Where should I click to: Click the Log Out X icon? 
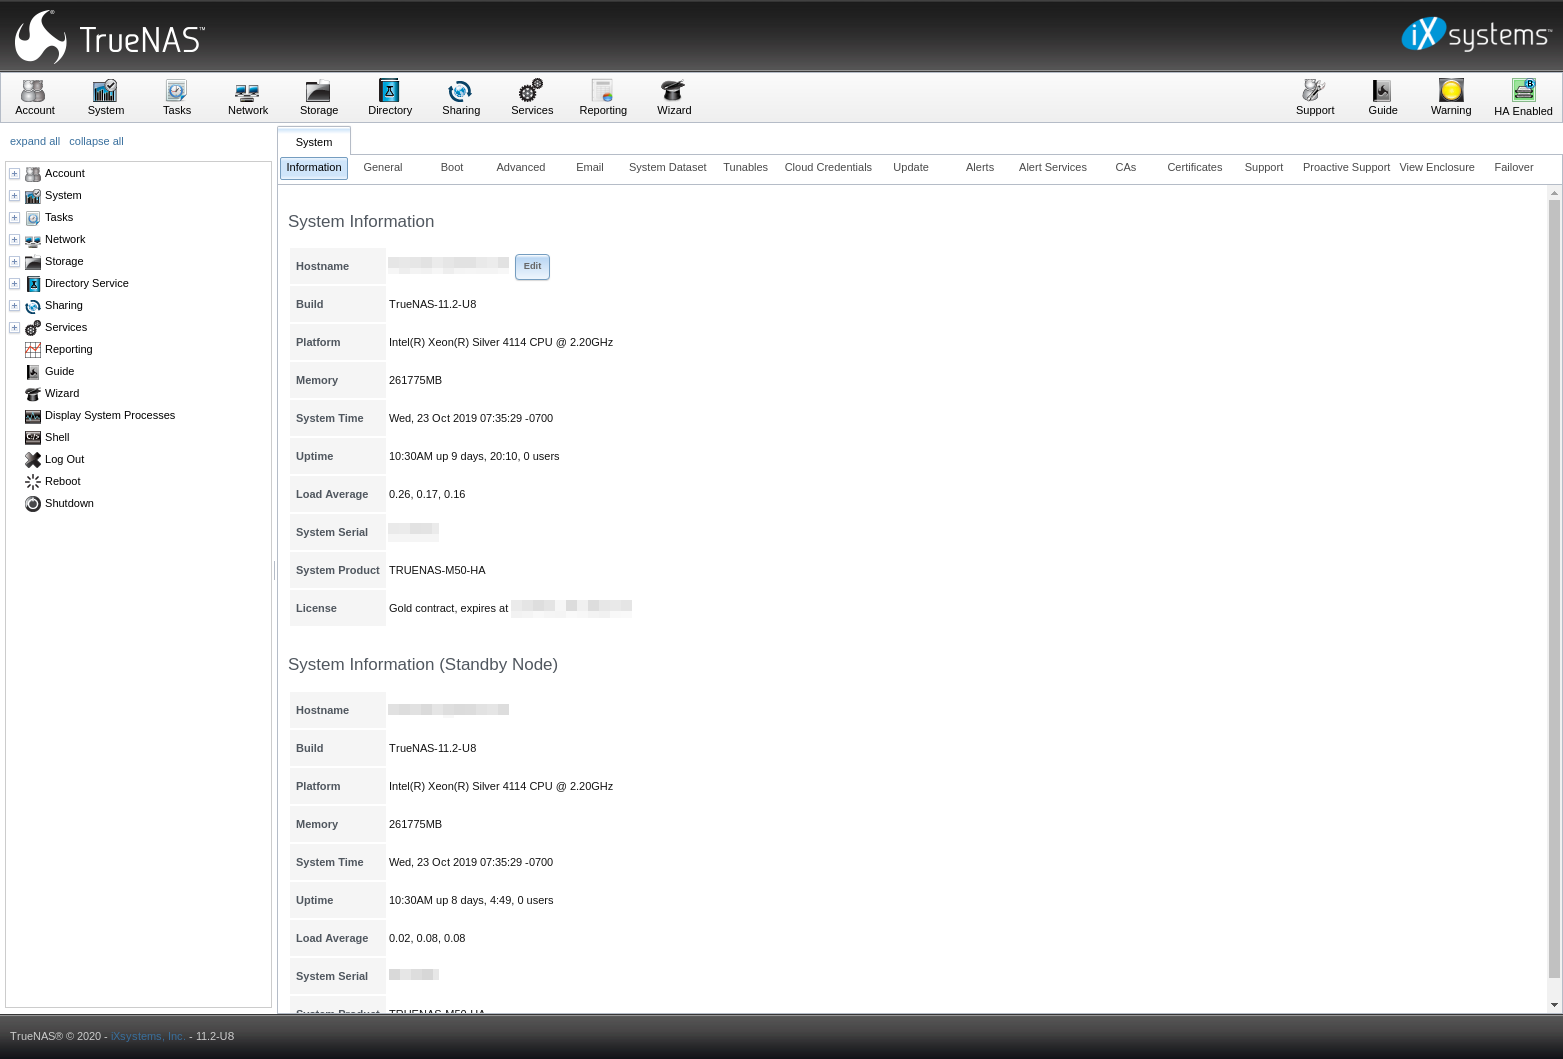point(33,459)
